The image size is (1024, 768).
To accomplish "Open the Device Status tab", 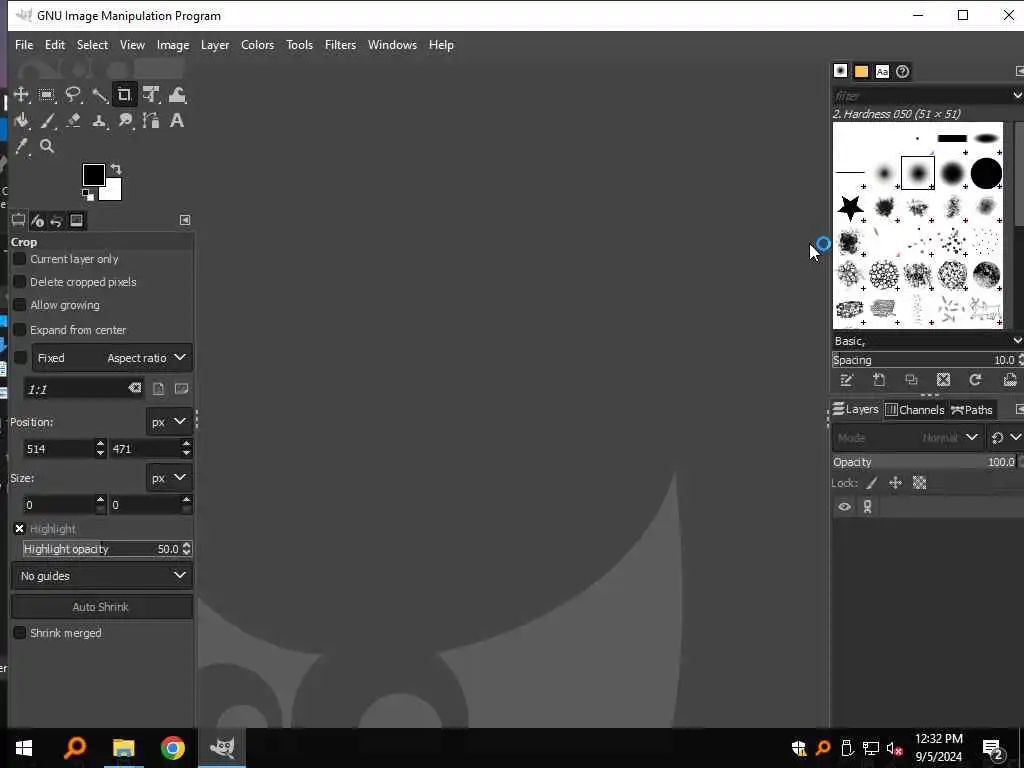I will coord(37,221).
